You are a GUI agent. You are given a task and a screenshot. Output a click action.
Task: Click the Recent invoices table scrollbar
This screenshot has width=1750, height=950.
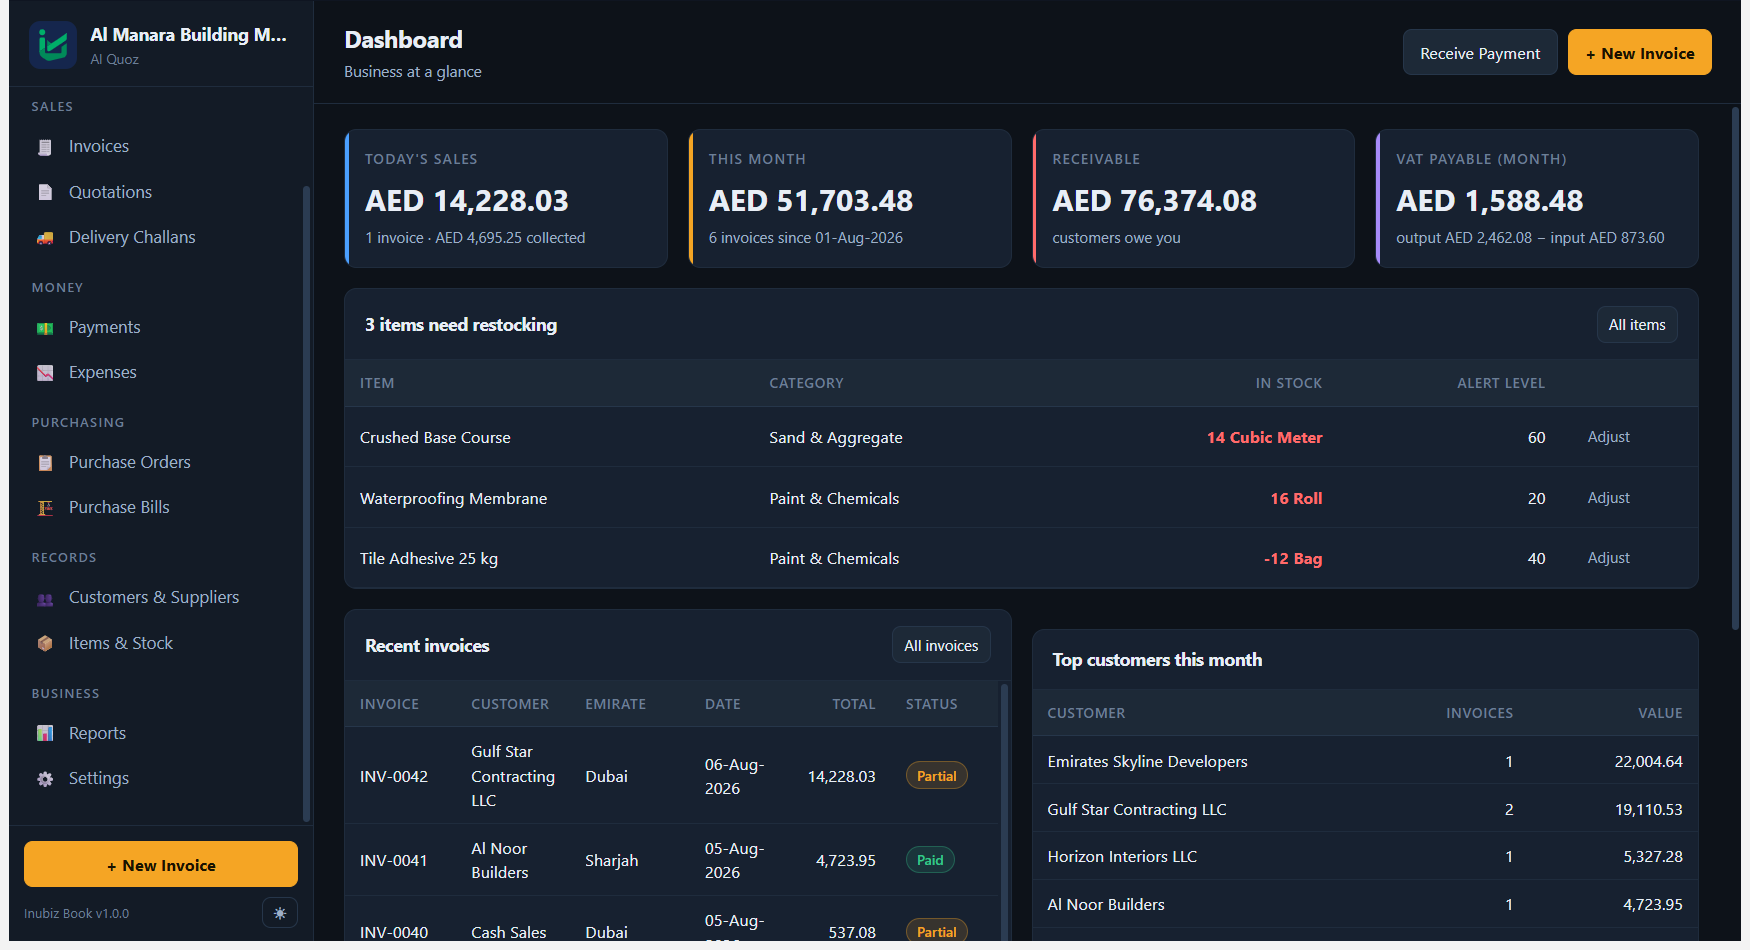1004,810
